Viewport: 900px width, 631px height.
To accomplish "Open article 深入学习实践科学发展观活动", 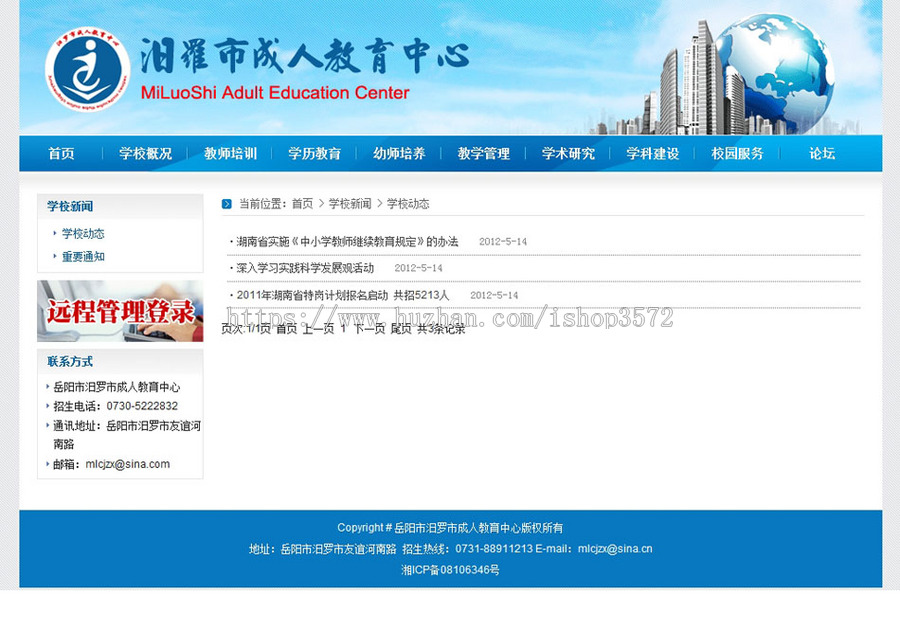I will tap(305, 268).
